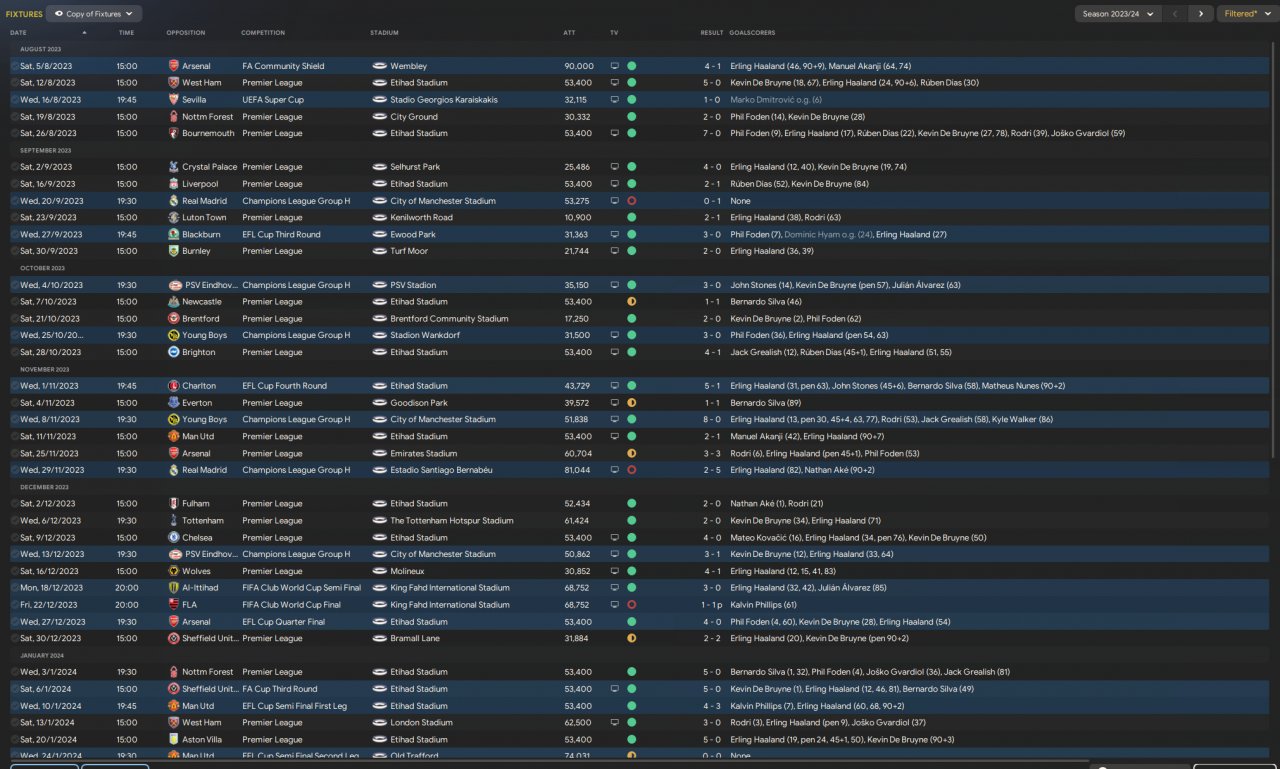Open the Molineux stadium link

tap(408, 571)
